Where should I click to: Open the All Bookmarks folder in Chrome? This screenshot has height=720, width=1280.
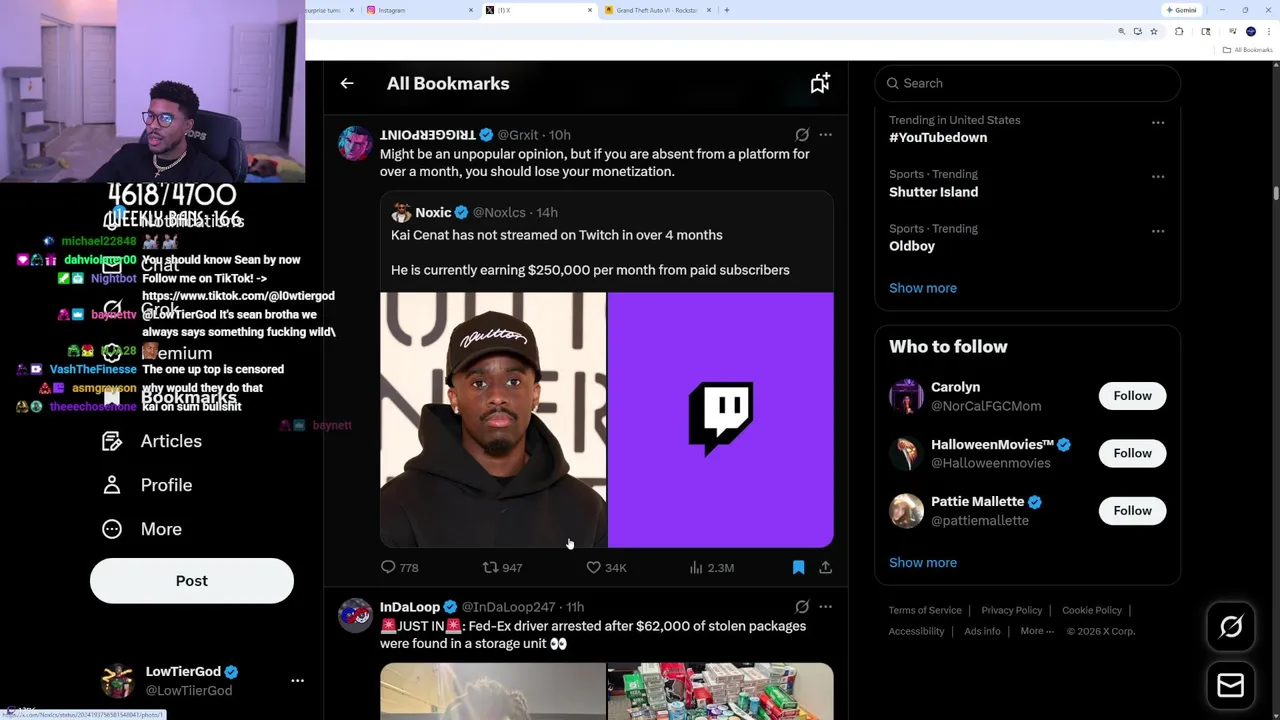[1249, 50]
